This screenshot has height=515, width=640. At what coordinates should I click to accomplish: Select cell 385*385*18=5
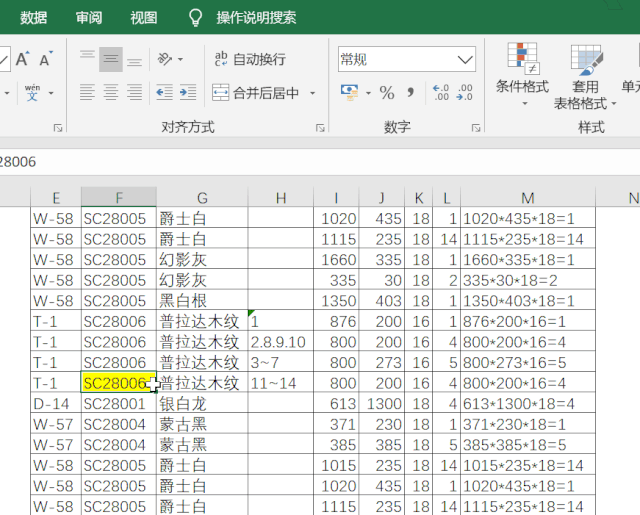[528, 444]
